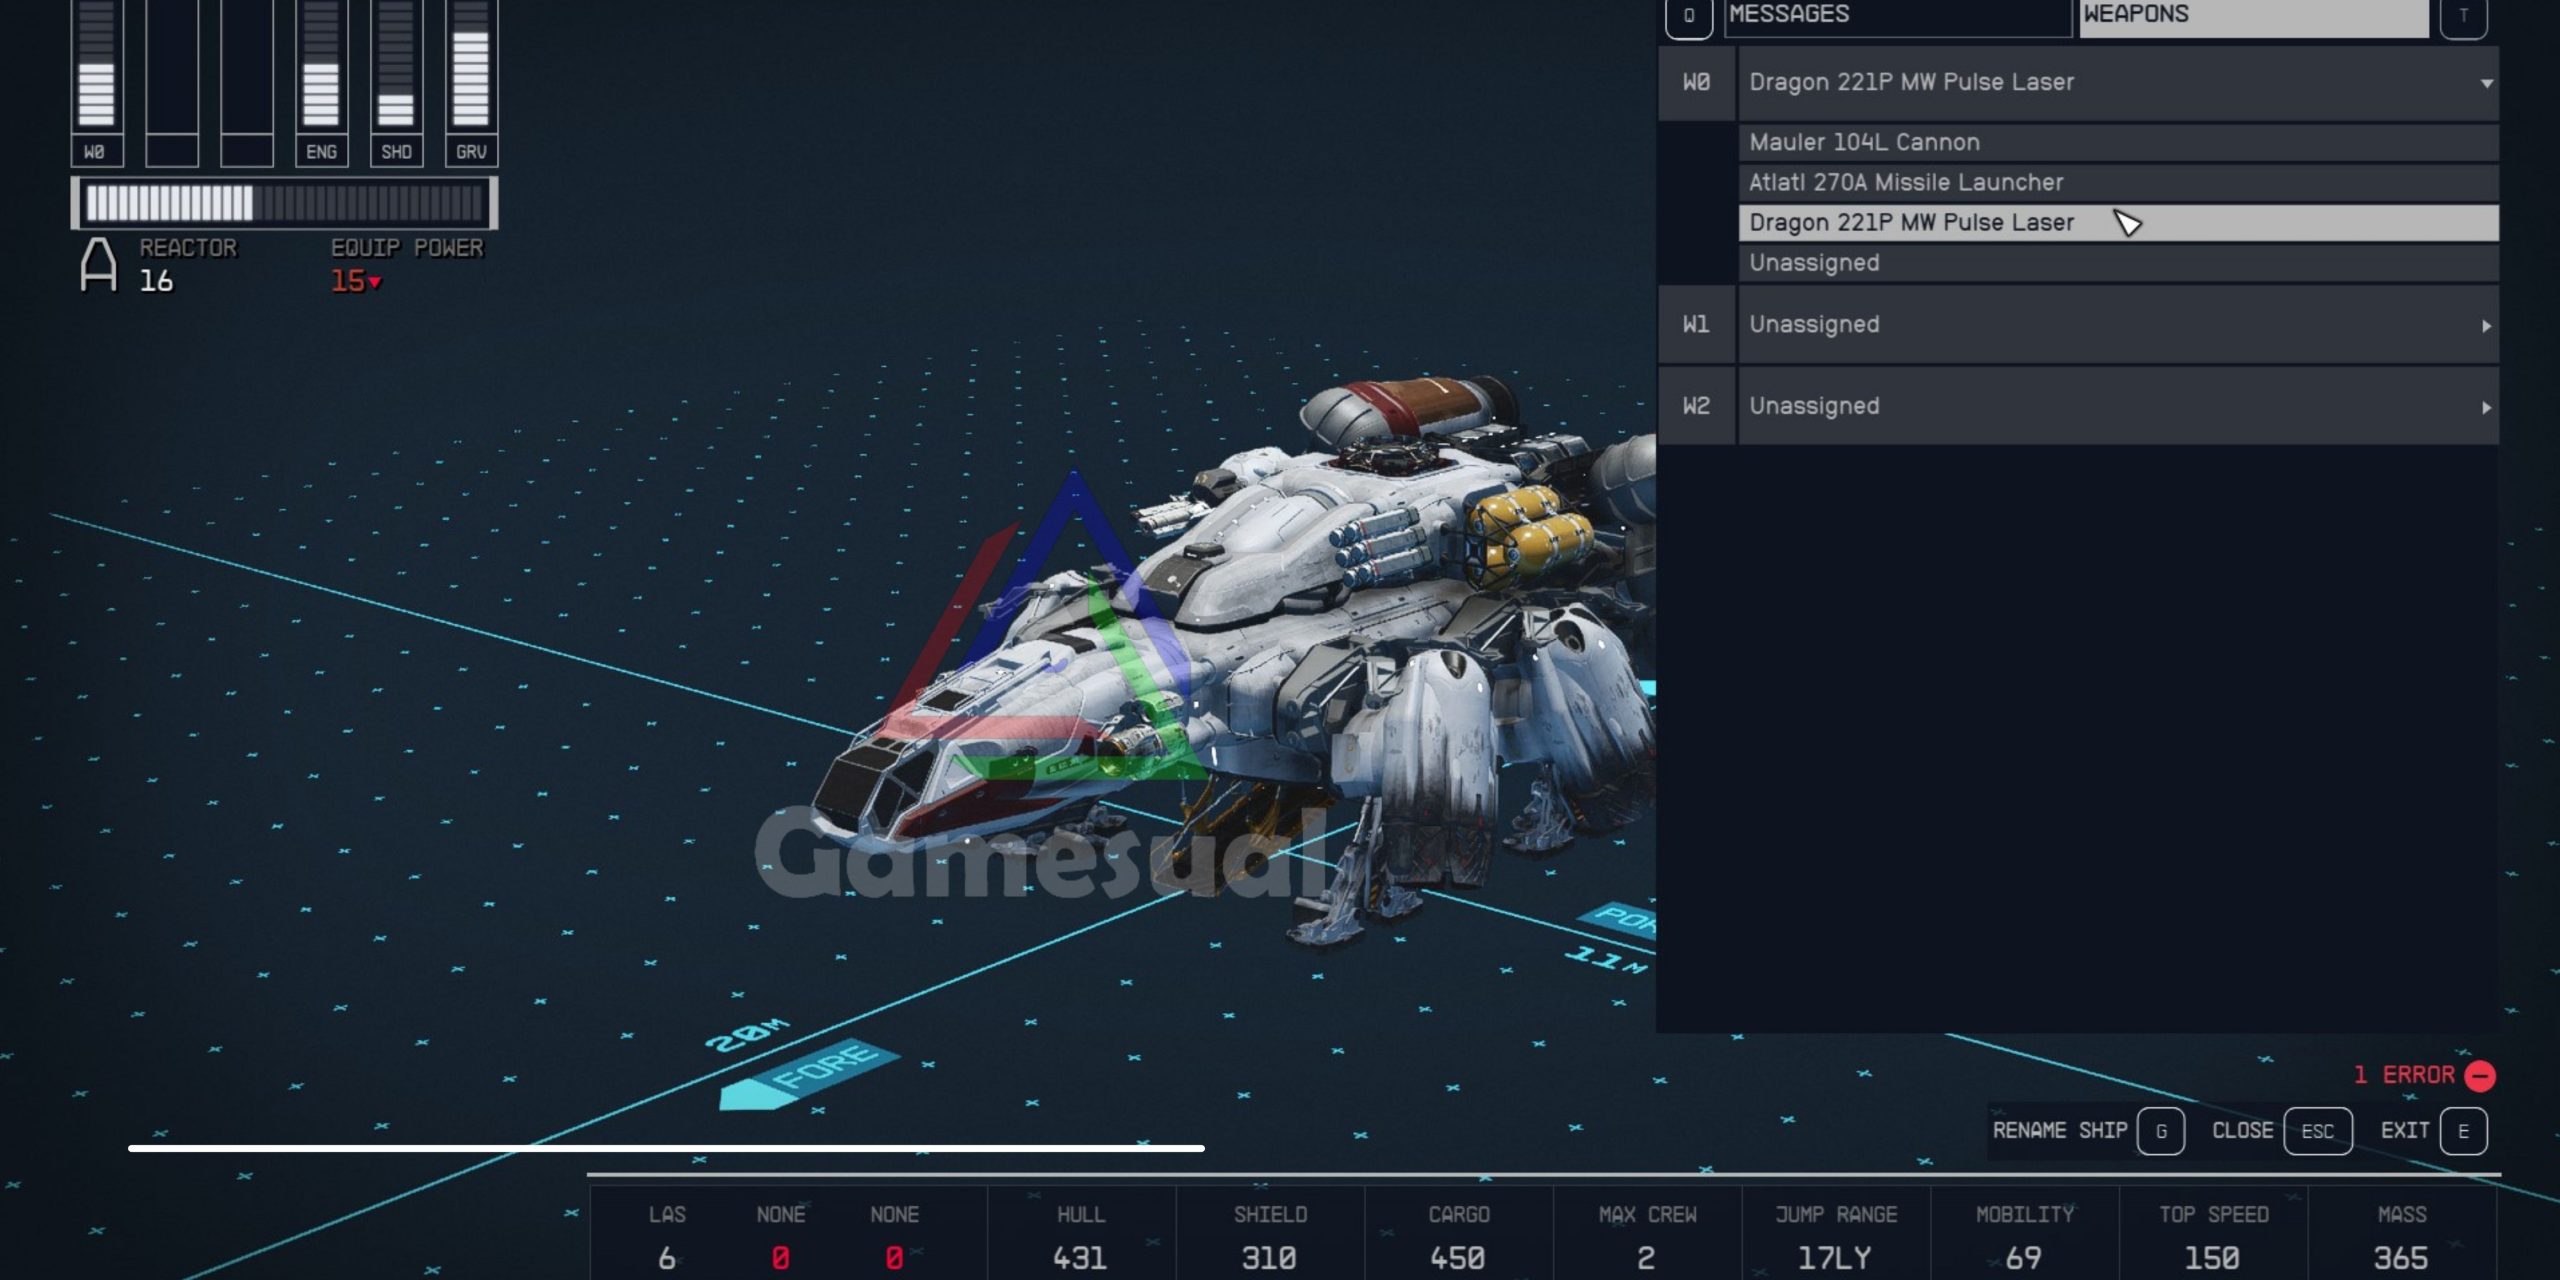Drag the reactor power allocation slider
Viewport: 2560px width, 1280px height.
point(253,202)
